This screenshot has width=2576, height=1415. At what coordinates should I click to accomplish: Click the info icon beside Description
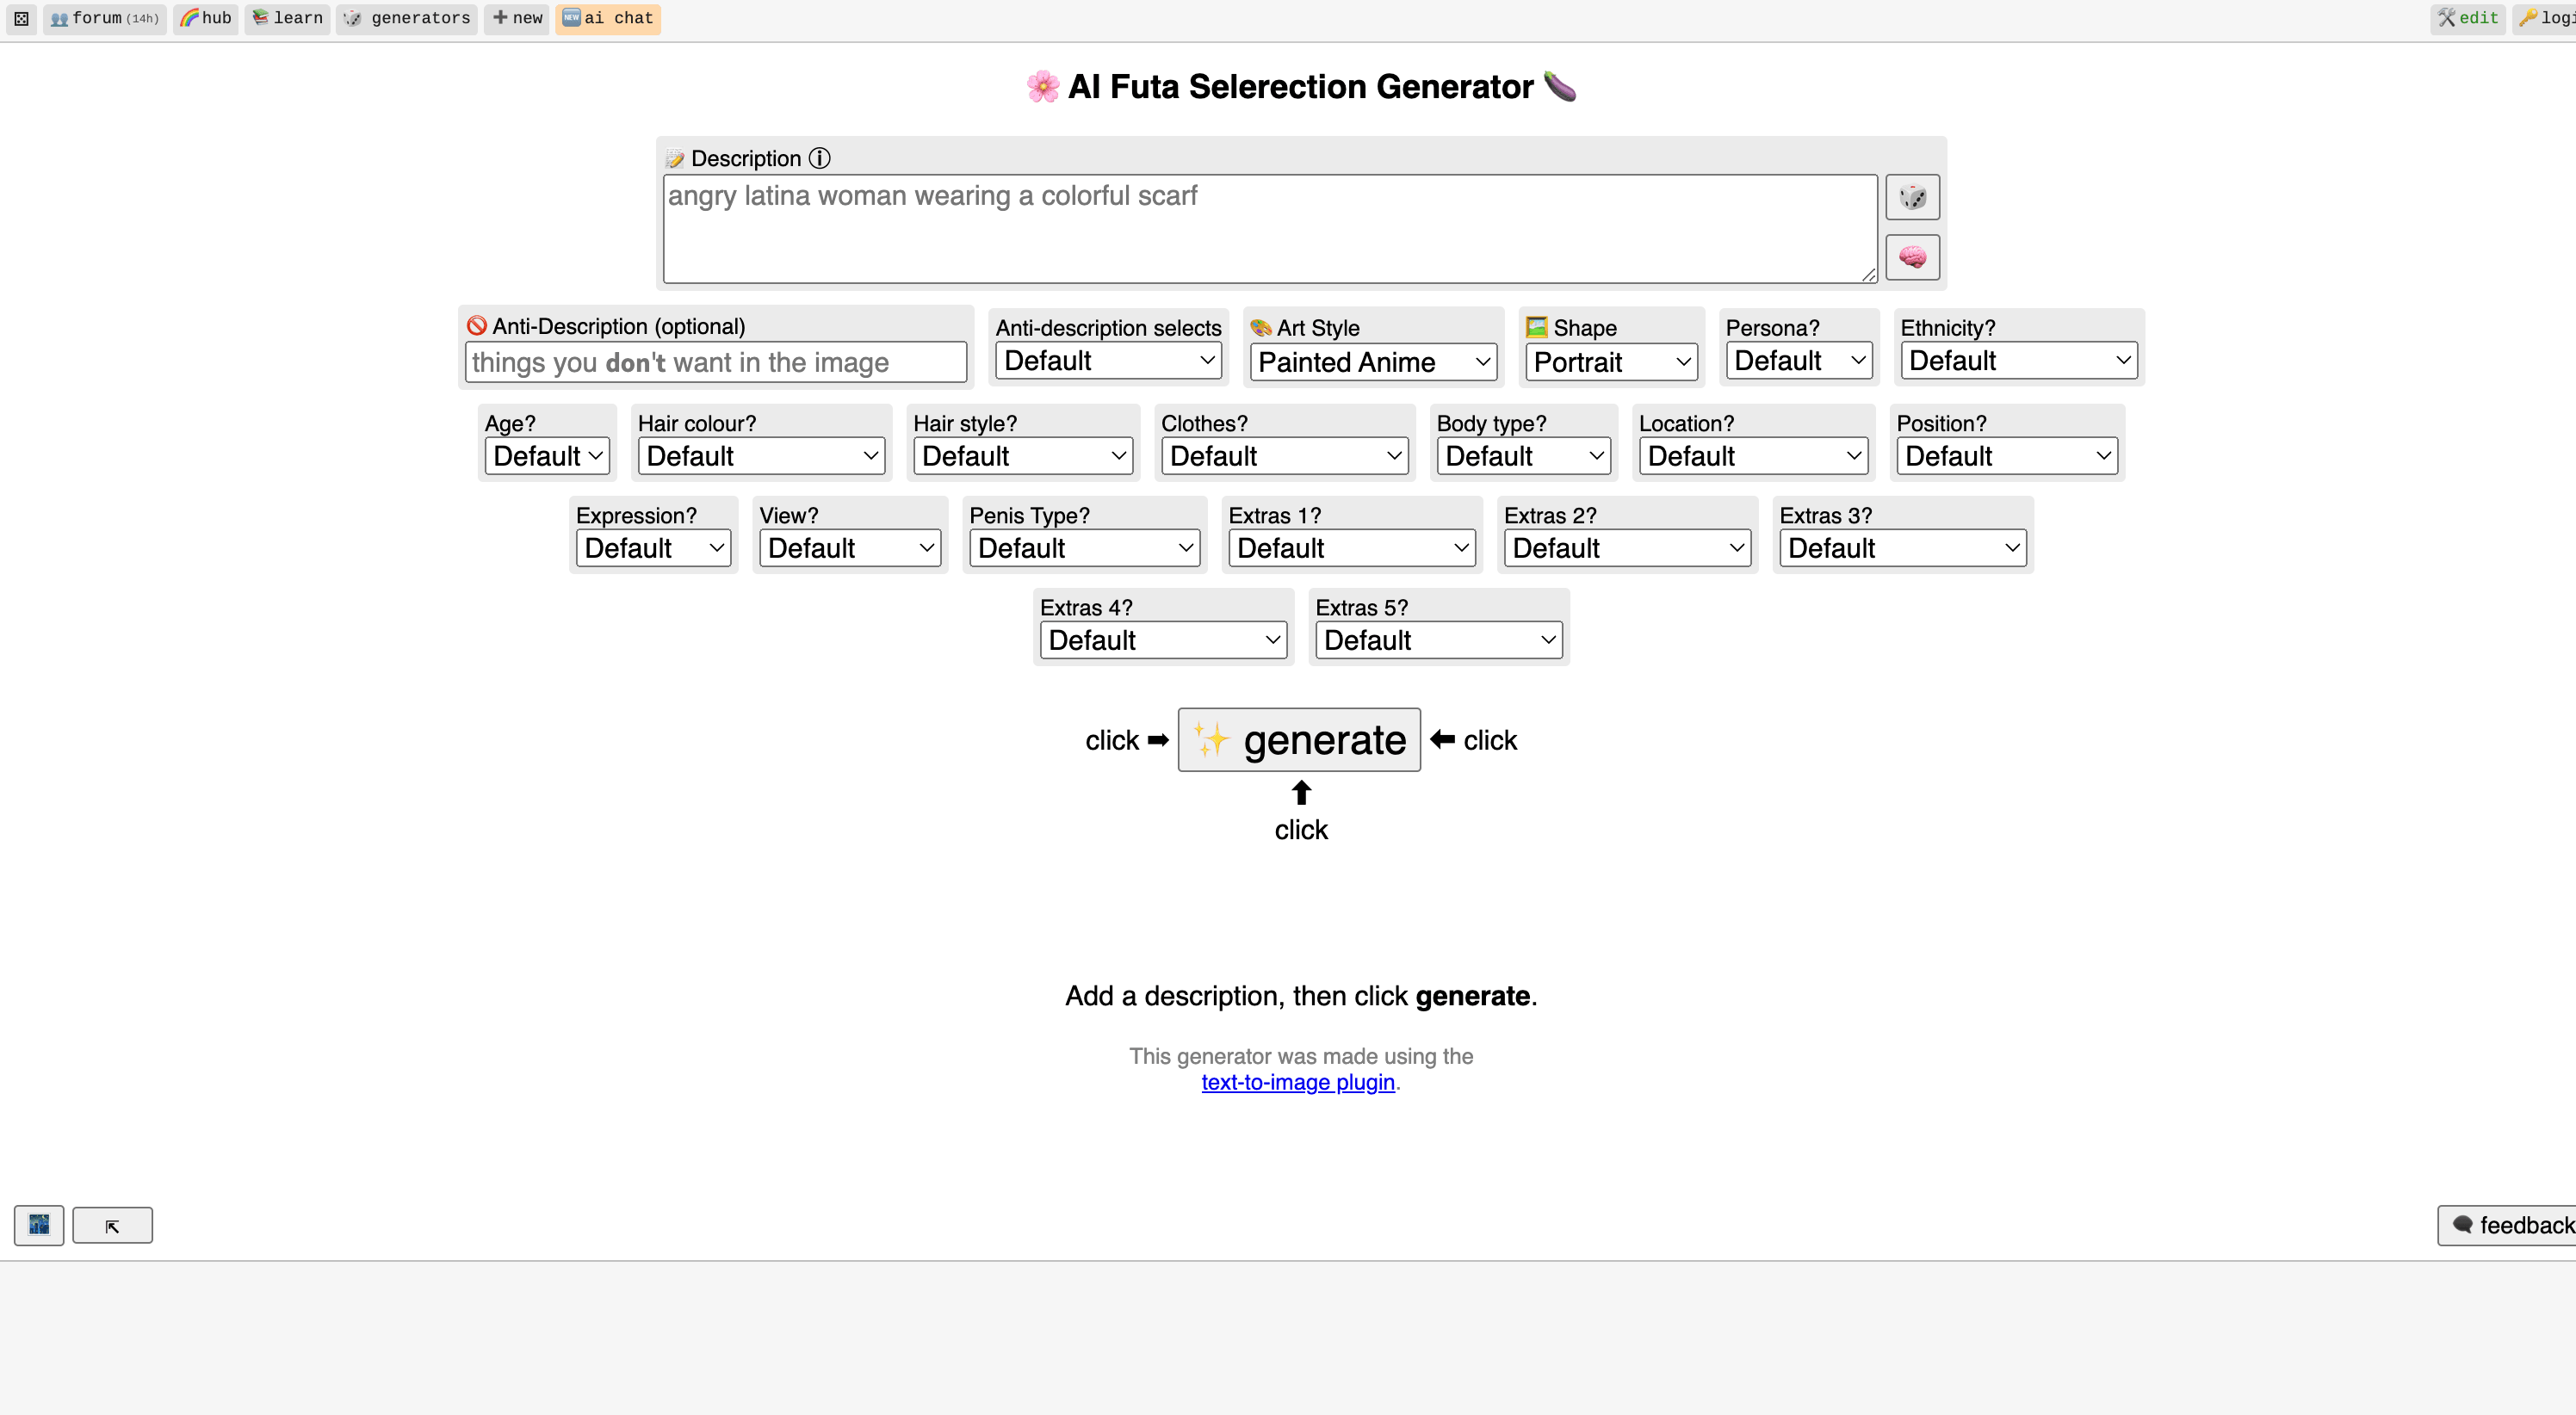[x=820, y=158]
